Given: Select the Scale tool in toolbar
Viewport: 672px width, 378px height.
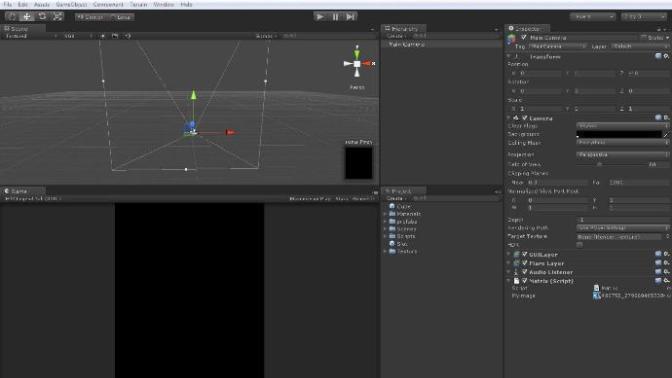Looking at the screenshot, I should 57,17.
